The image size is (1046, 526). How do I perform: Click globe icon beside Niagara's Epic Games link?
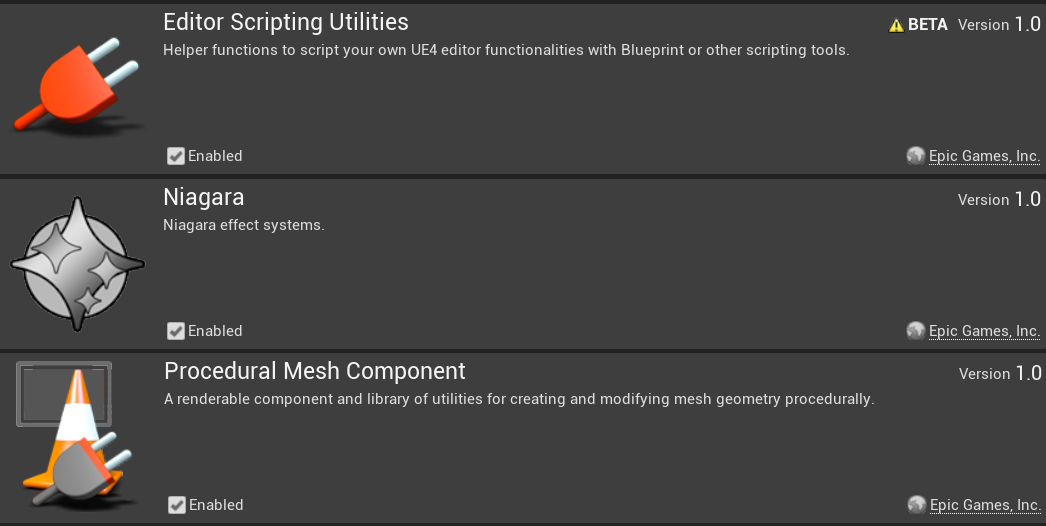click(x=915, y=330)
